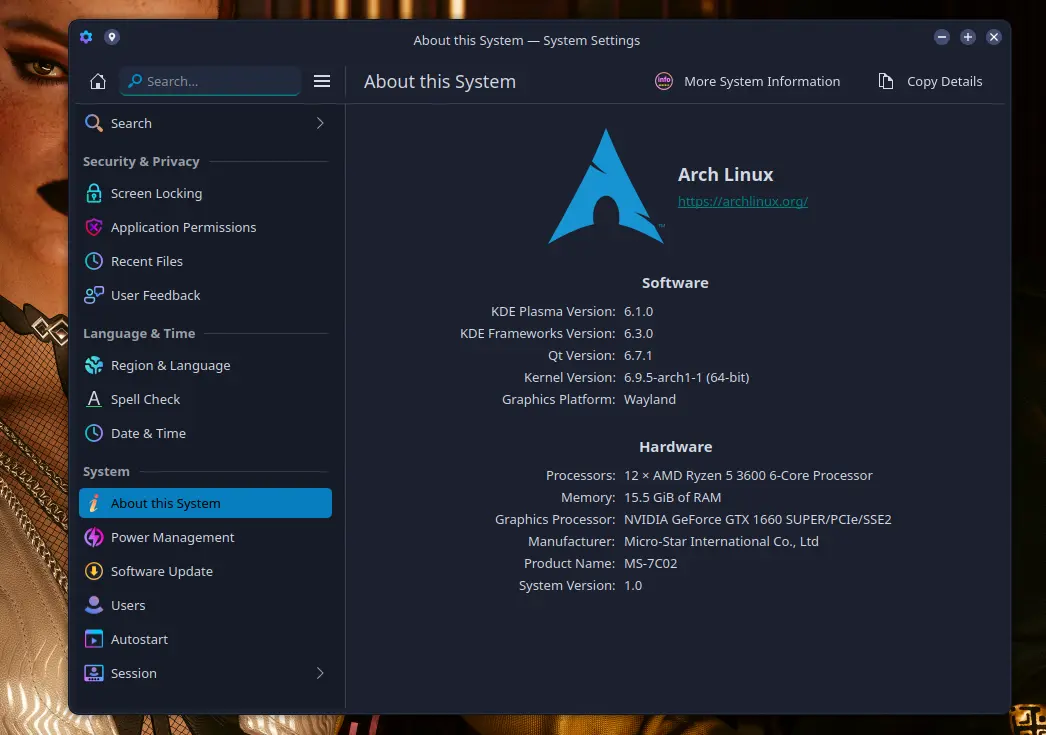Click the More System Information info icon
The width and height of the screenshot is (1046, 735).
click(664, 81)
